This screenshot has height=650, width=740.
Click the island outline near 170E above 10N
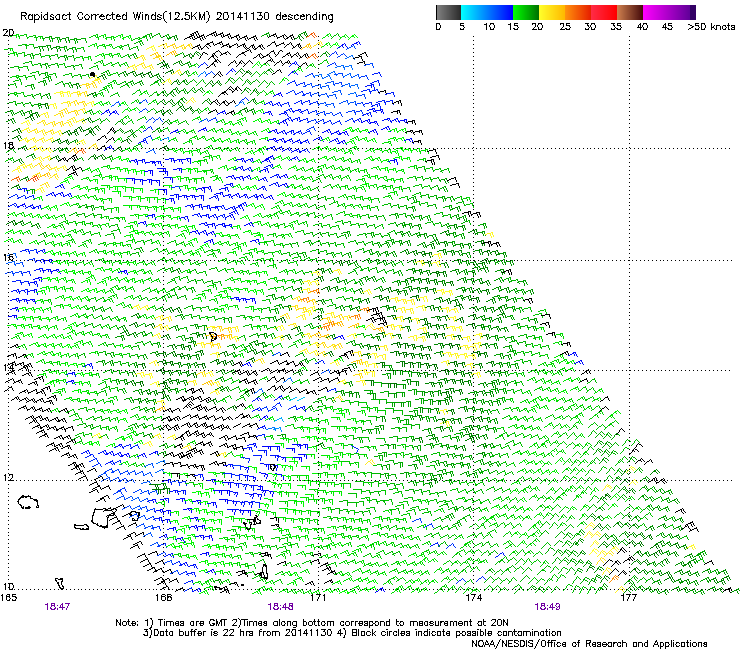(264, 571)
